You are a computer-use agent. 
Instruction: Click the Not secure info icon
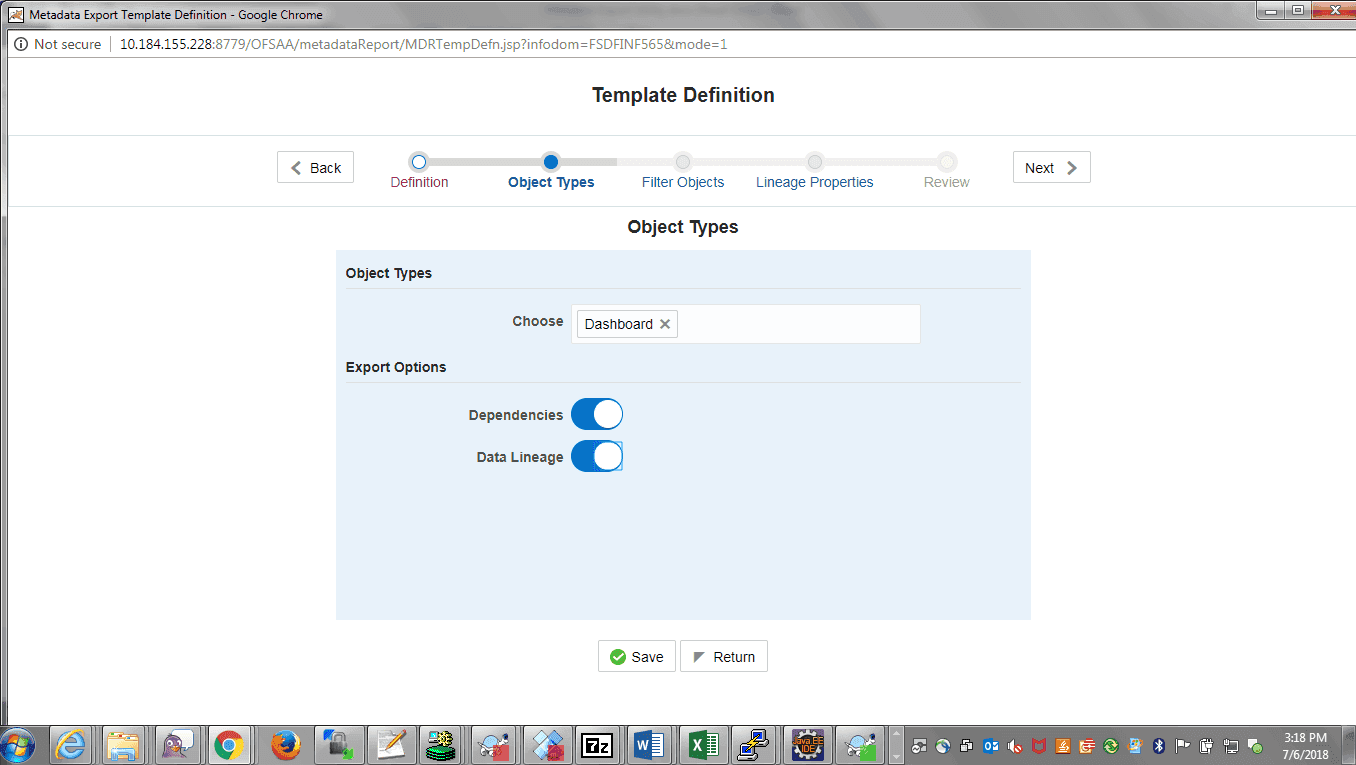(x=21, y=43)
